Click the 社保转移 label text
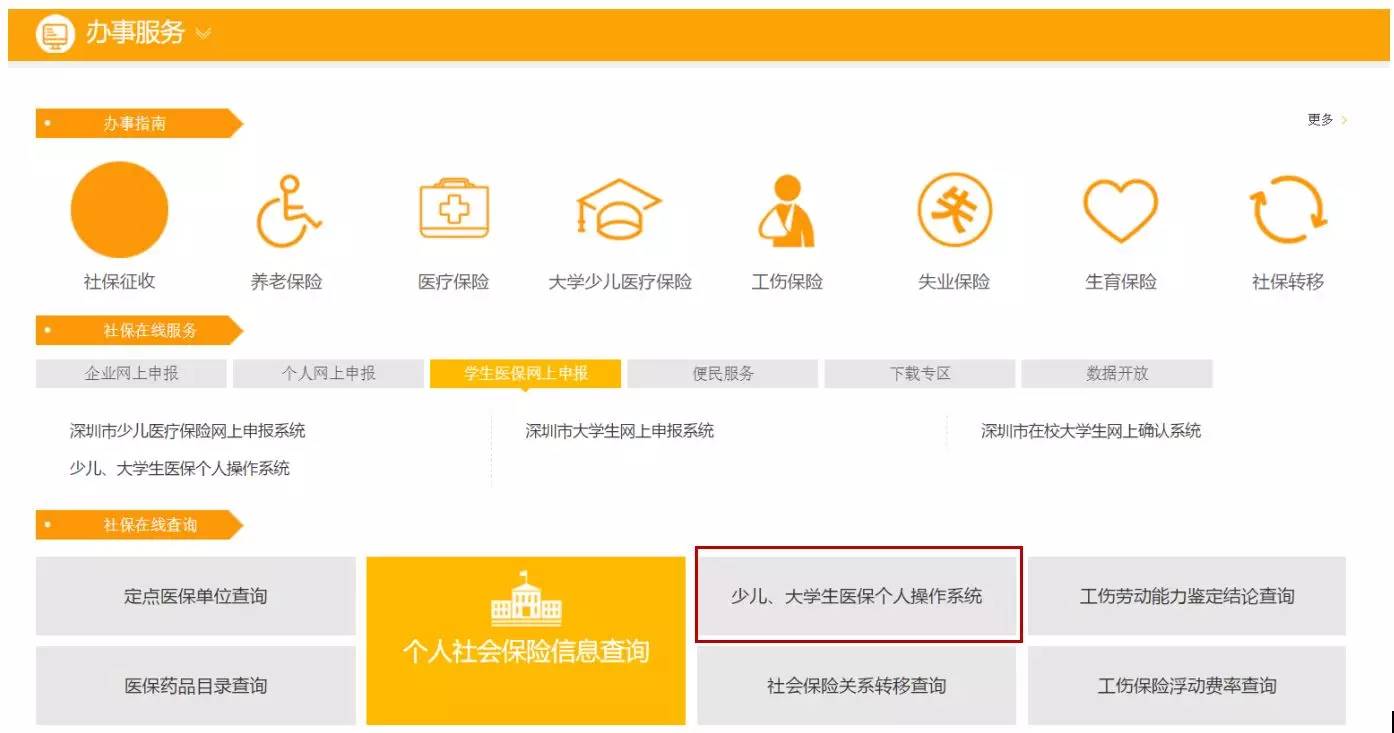This screenshot has height=733, width=1394. pos(1288,282)
